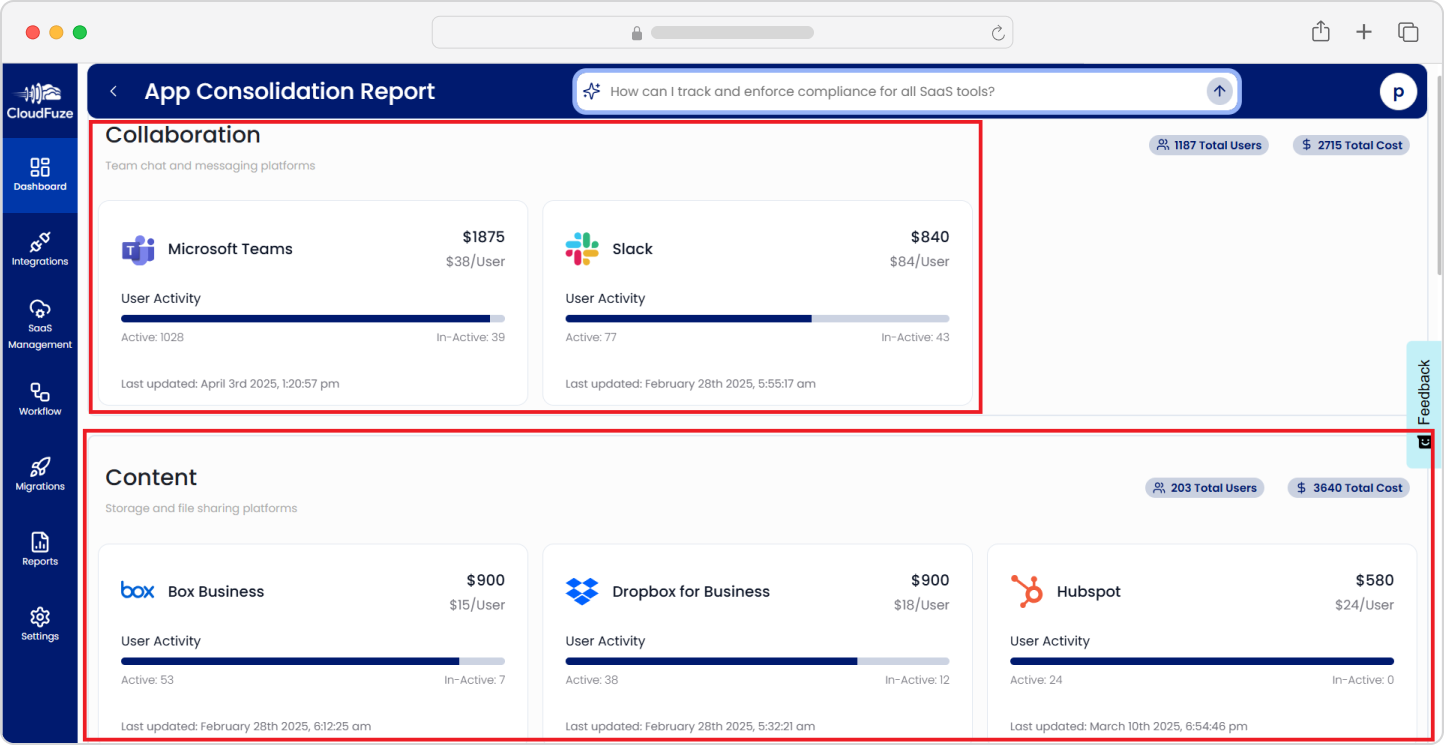
Task: Open the Dashboard sidebar item
Action: point(40,175)
